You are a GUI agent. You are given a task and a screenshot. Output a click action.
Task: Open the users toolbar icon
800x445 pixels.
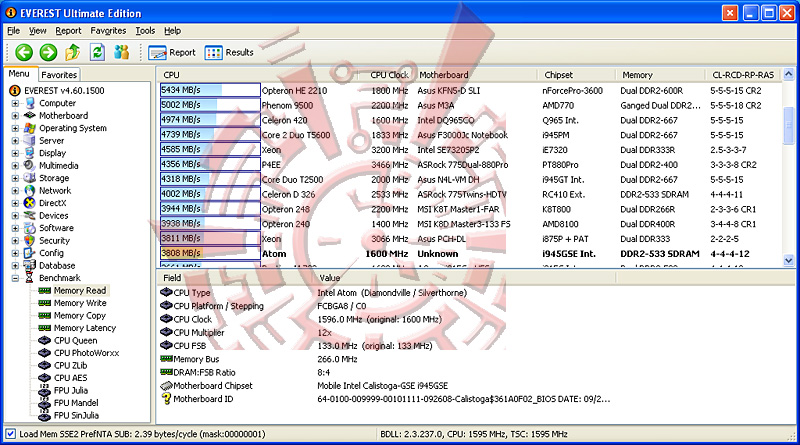(x=121, y=52)
